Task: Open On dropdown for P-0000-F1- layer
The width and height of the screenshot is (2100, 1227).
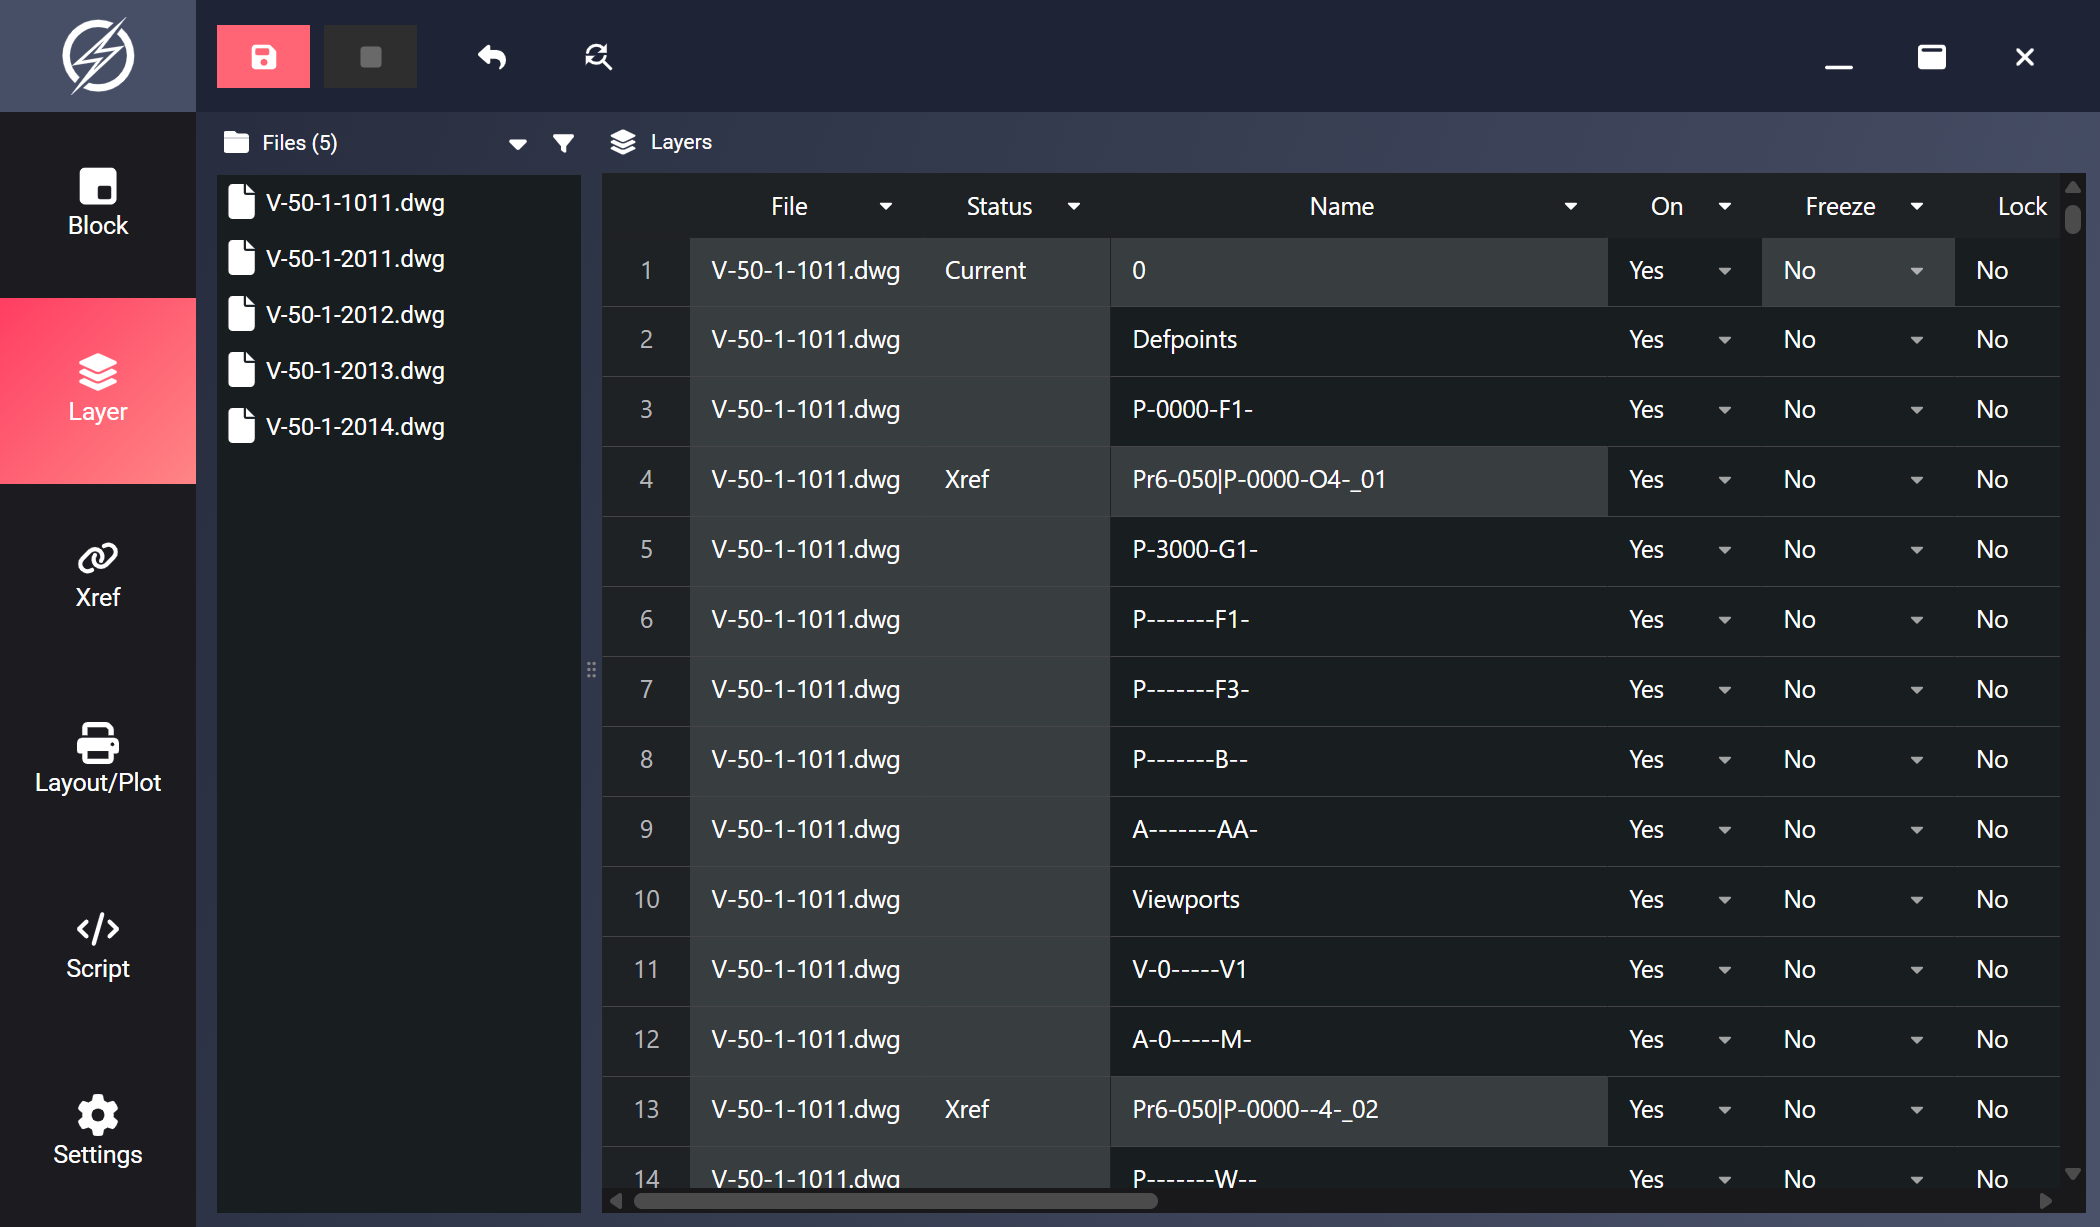Action: click(x=1725, y=411)
